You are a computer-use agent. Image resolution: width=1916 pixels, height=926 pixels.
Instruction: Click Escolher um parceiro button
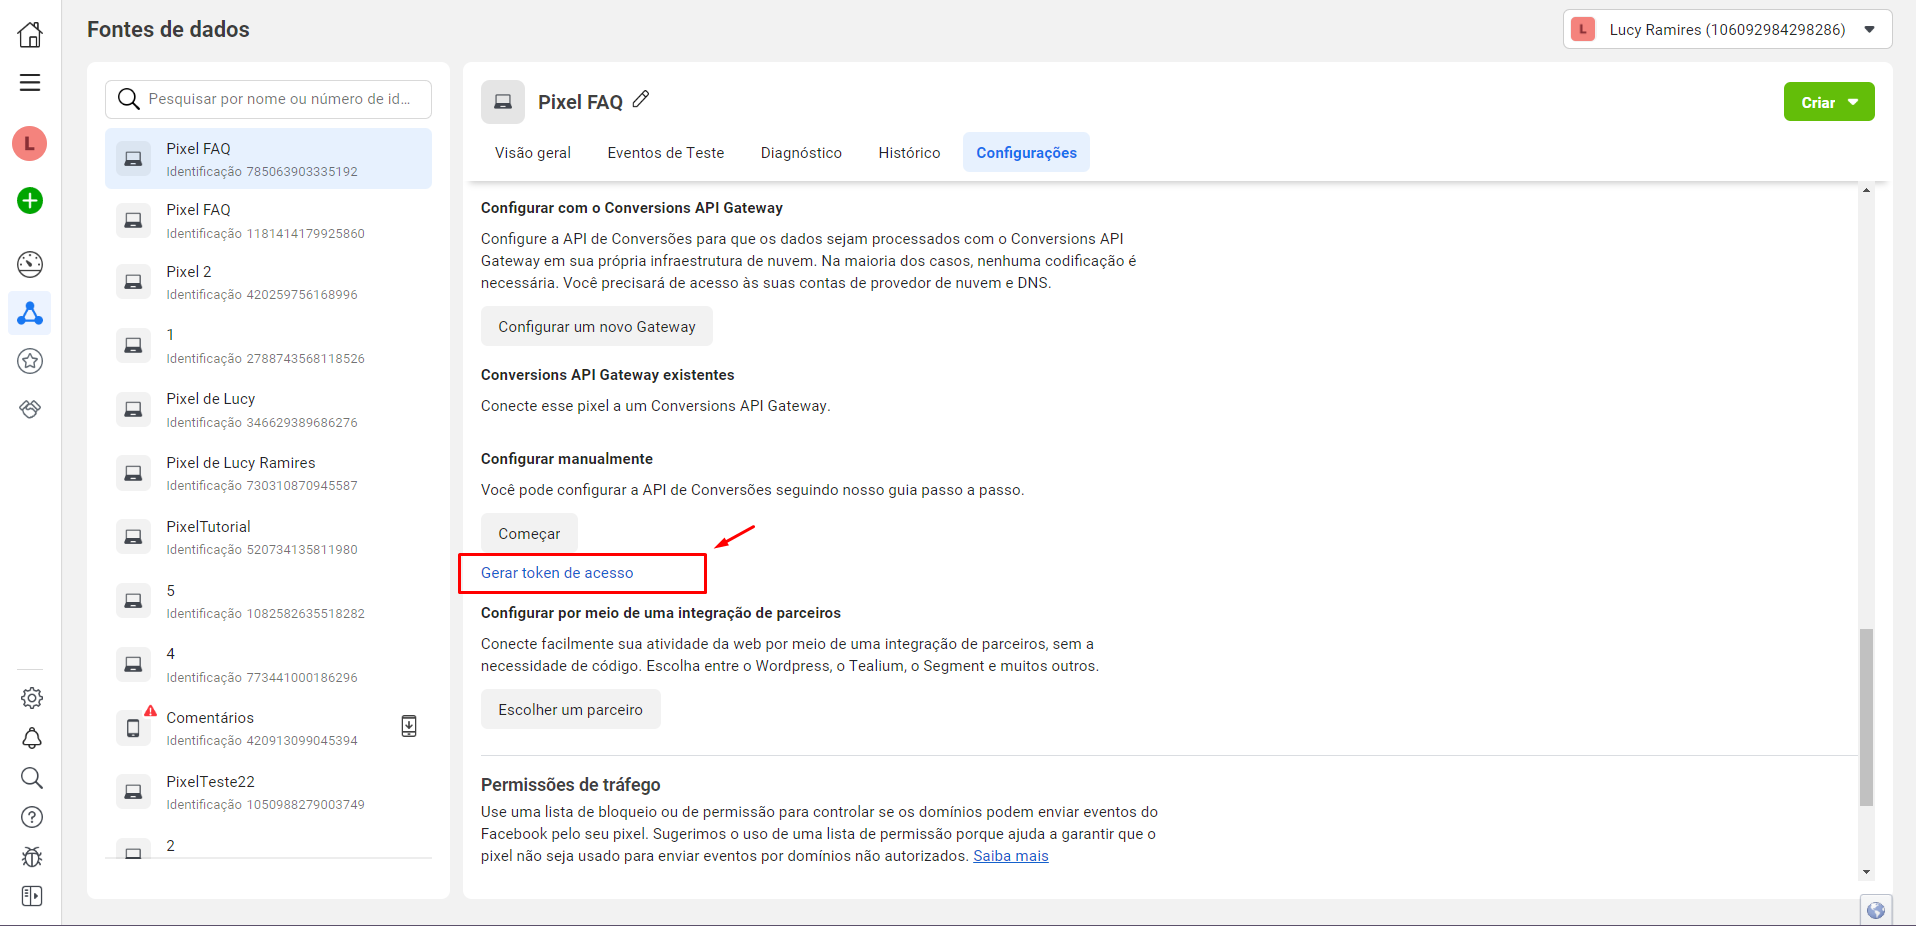(x=570, y=710)
